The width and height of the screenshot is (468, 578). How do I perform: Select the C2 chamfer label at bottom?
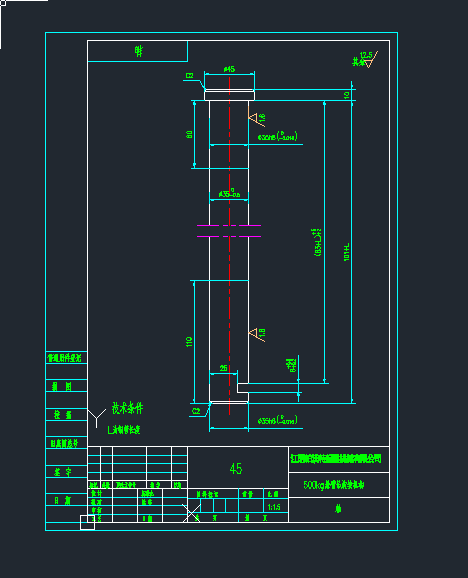click(196, 411)
